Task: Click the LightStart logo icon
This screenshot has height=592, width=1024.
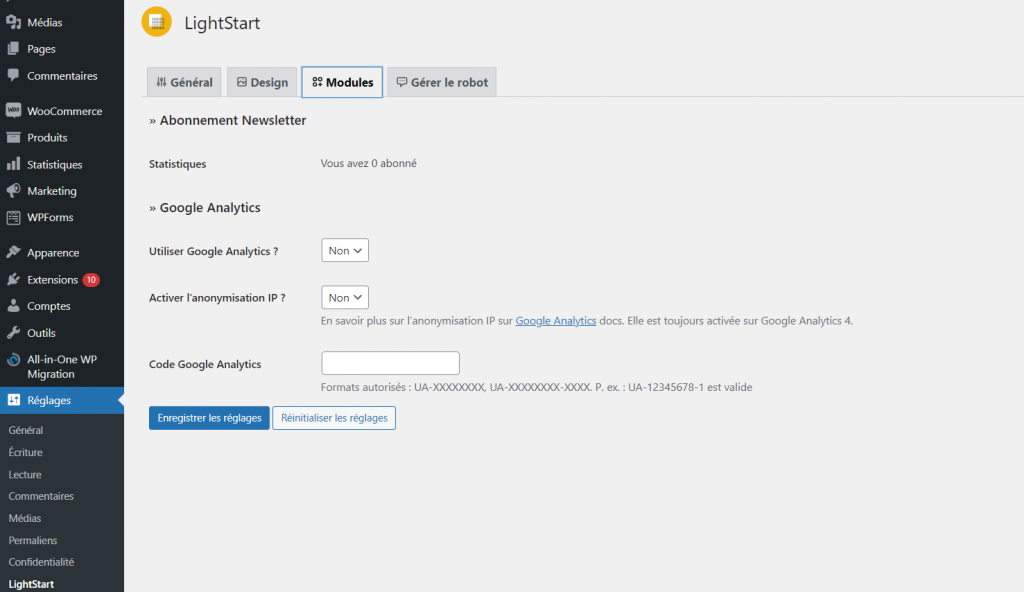Action: click(x=157, y=22)
